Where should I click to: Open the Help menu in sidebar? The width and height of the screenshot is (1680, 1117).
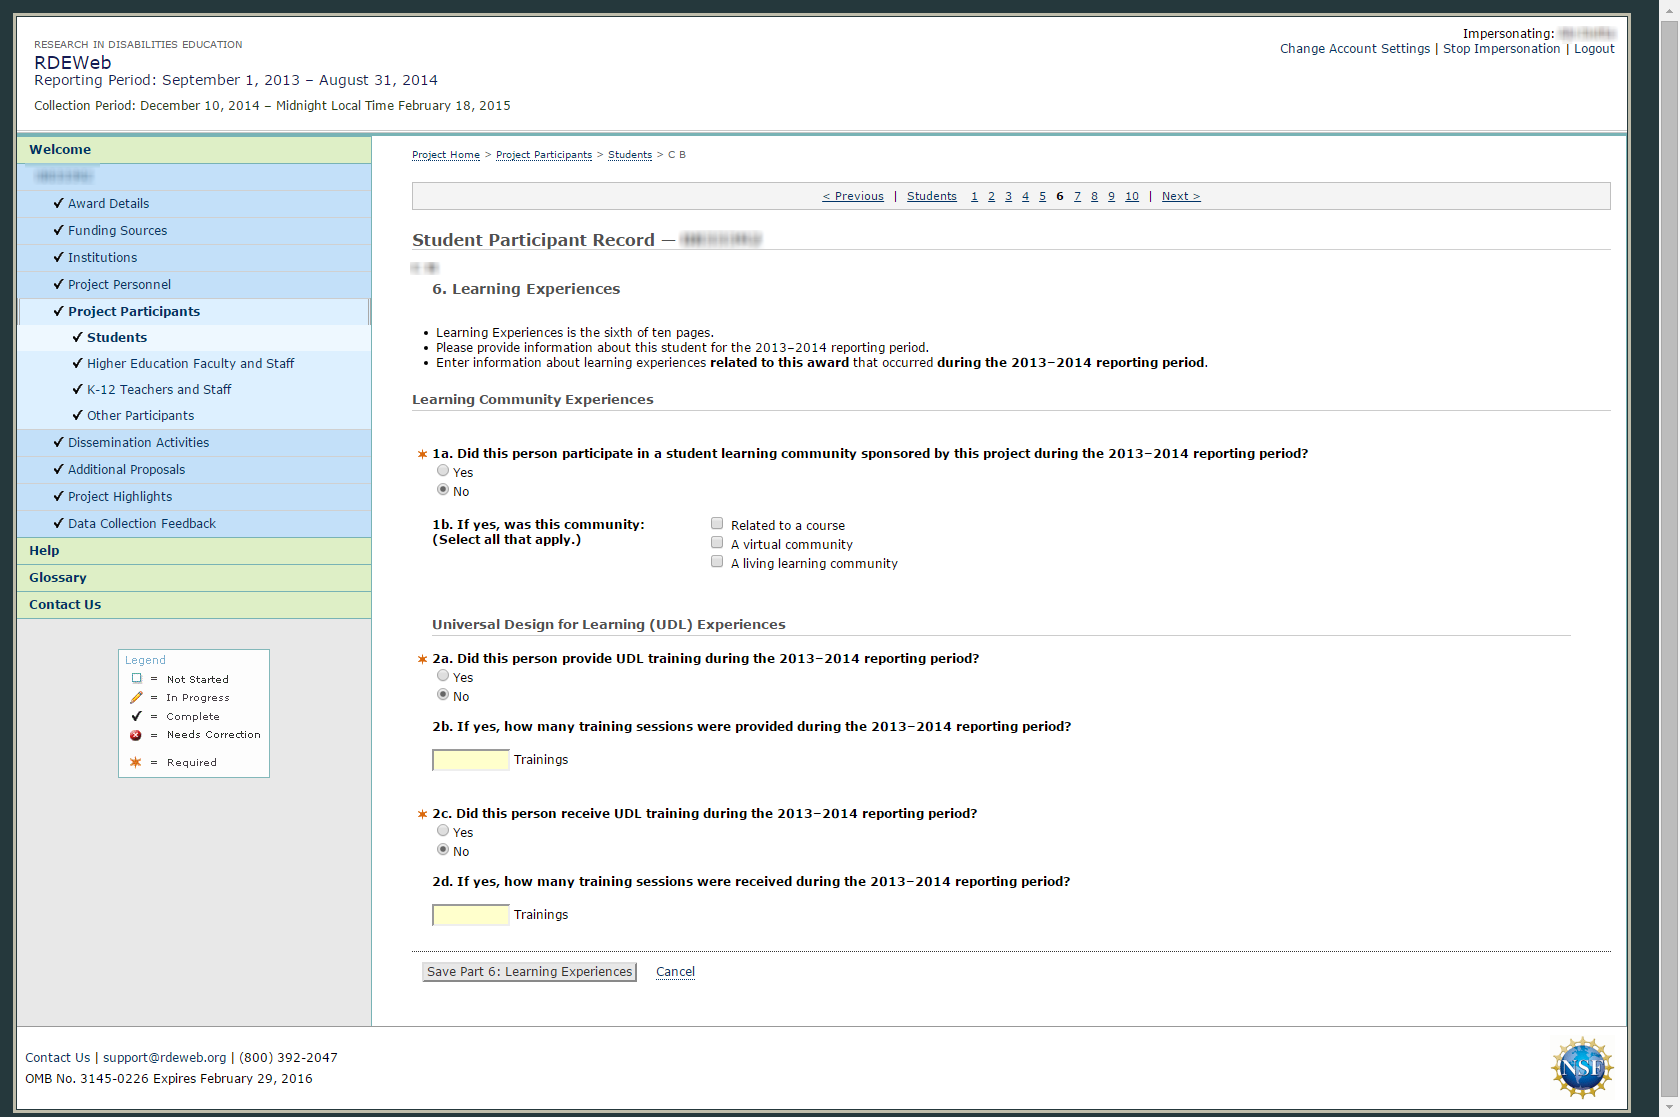(x=44, y=551)
